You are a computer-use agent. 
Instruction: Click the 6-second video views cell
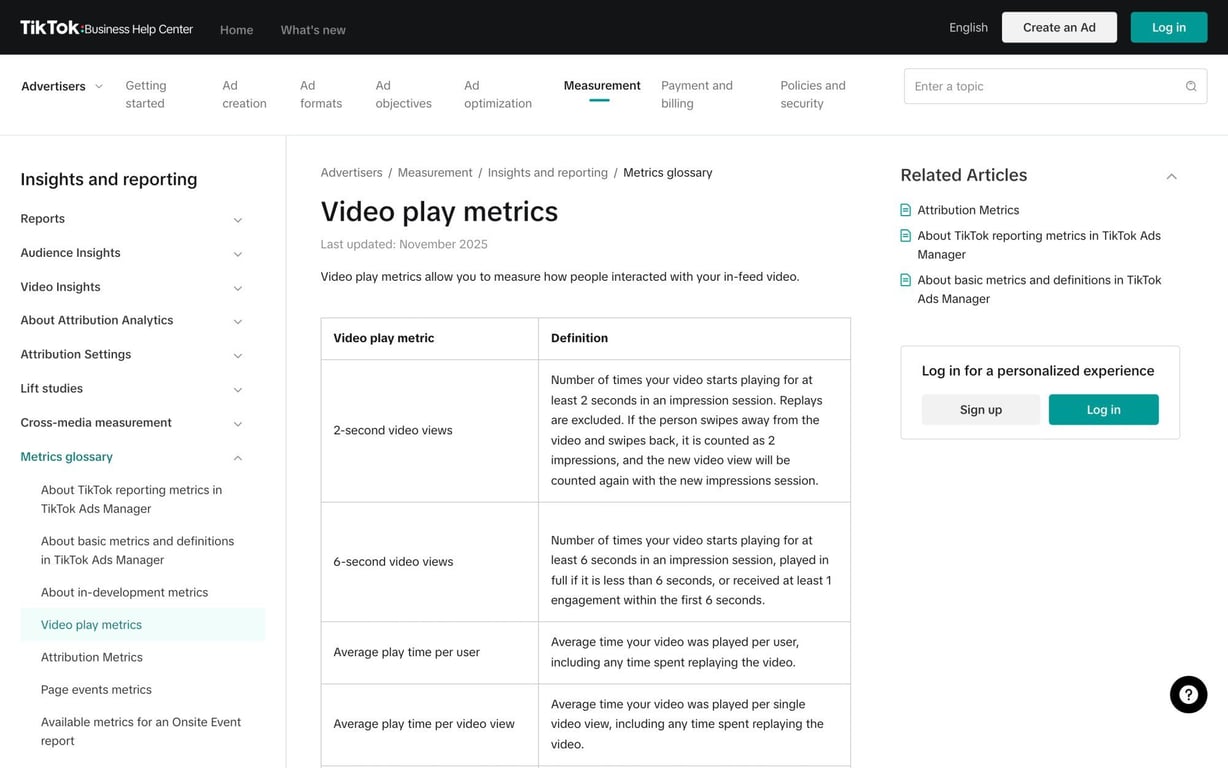tap(429, 562)
